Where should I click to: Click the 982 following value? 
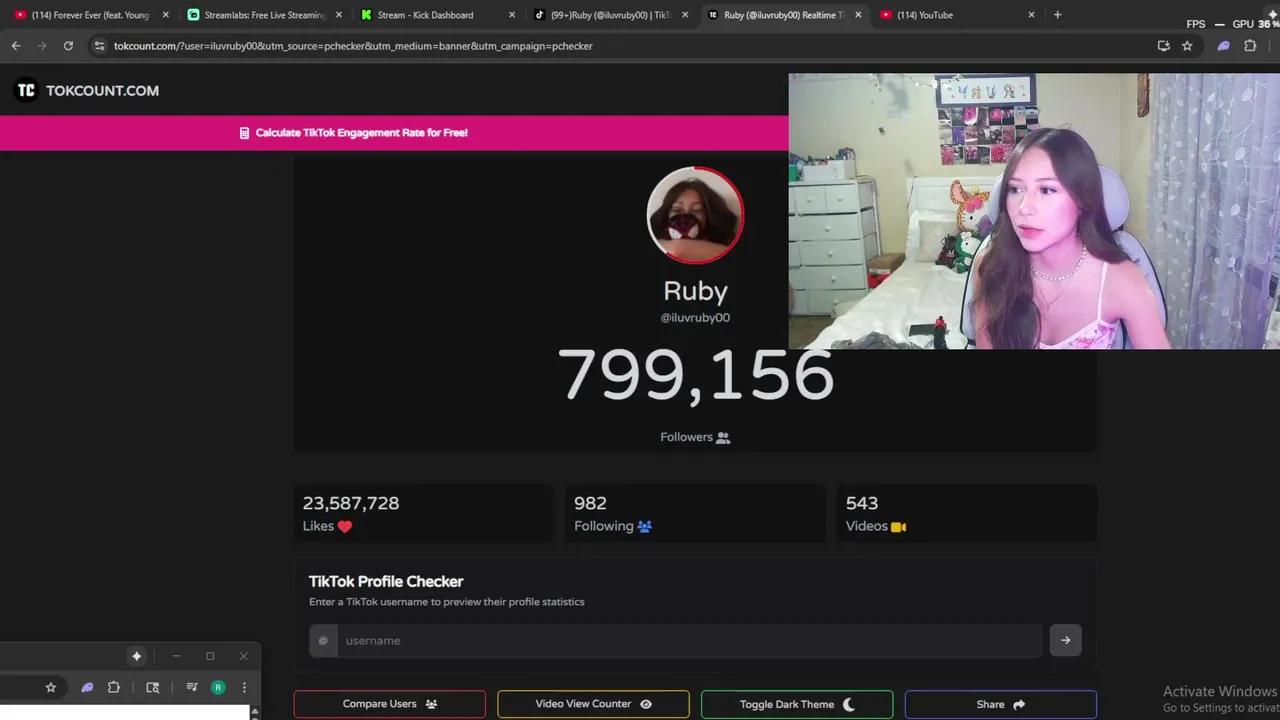click(590, 503)
